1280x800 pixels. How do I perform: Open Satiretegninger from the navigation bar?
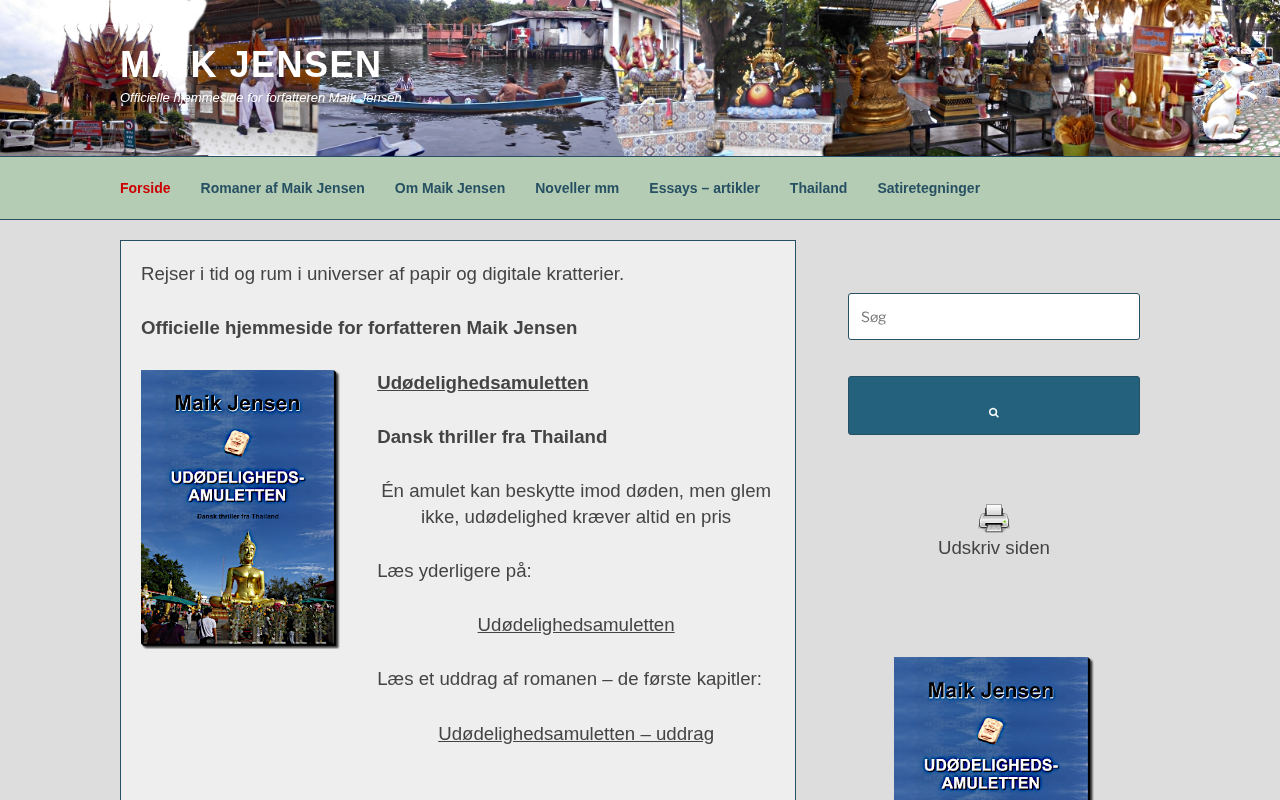click(929, 188)
